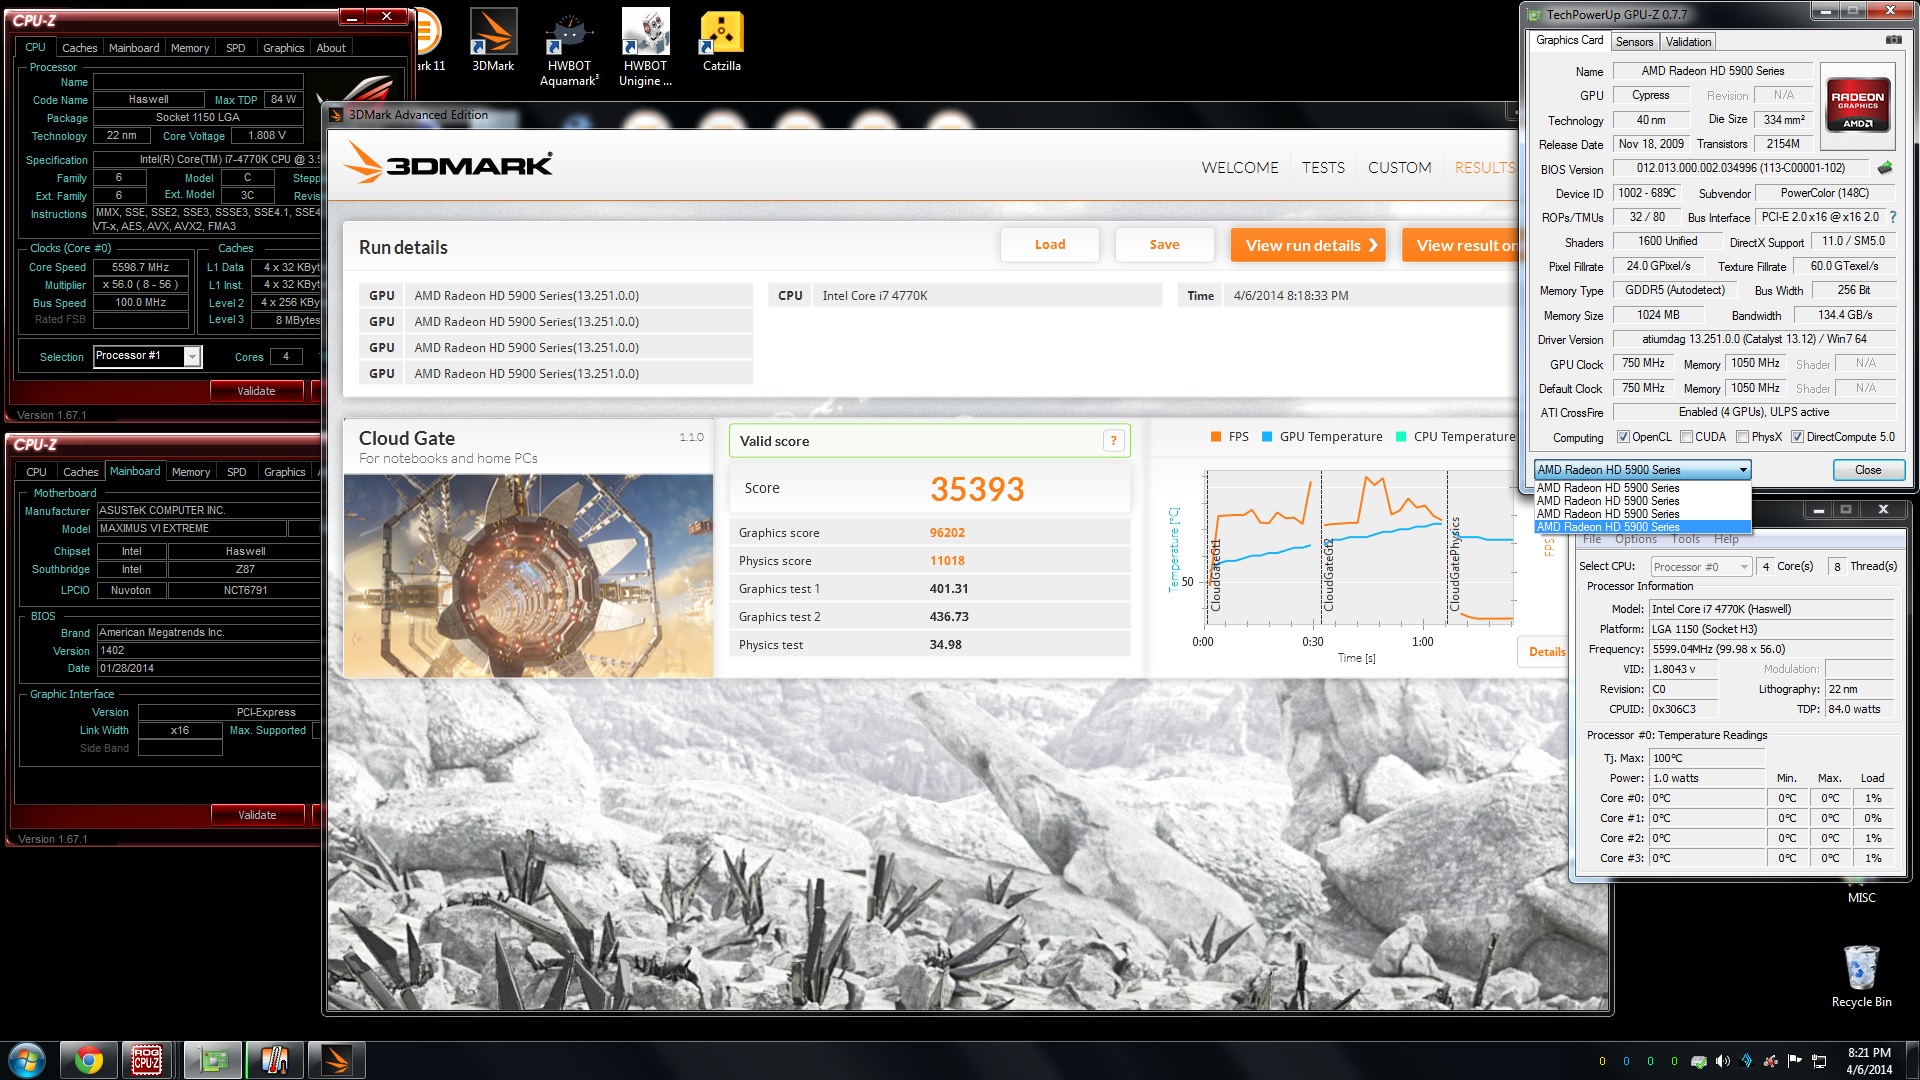Click the green CPU Temperature legend swatch
Screen dimensions: 1920x1080
(x=1401, y=437)
